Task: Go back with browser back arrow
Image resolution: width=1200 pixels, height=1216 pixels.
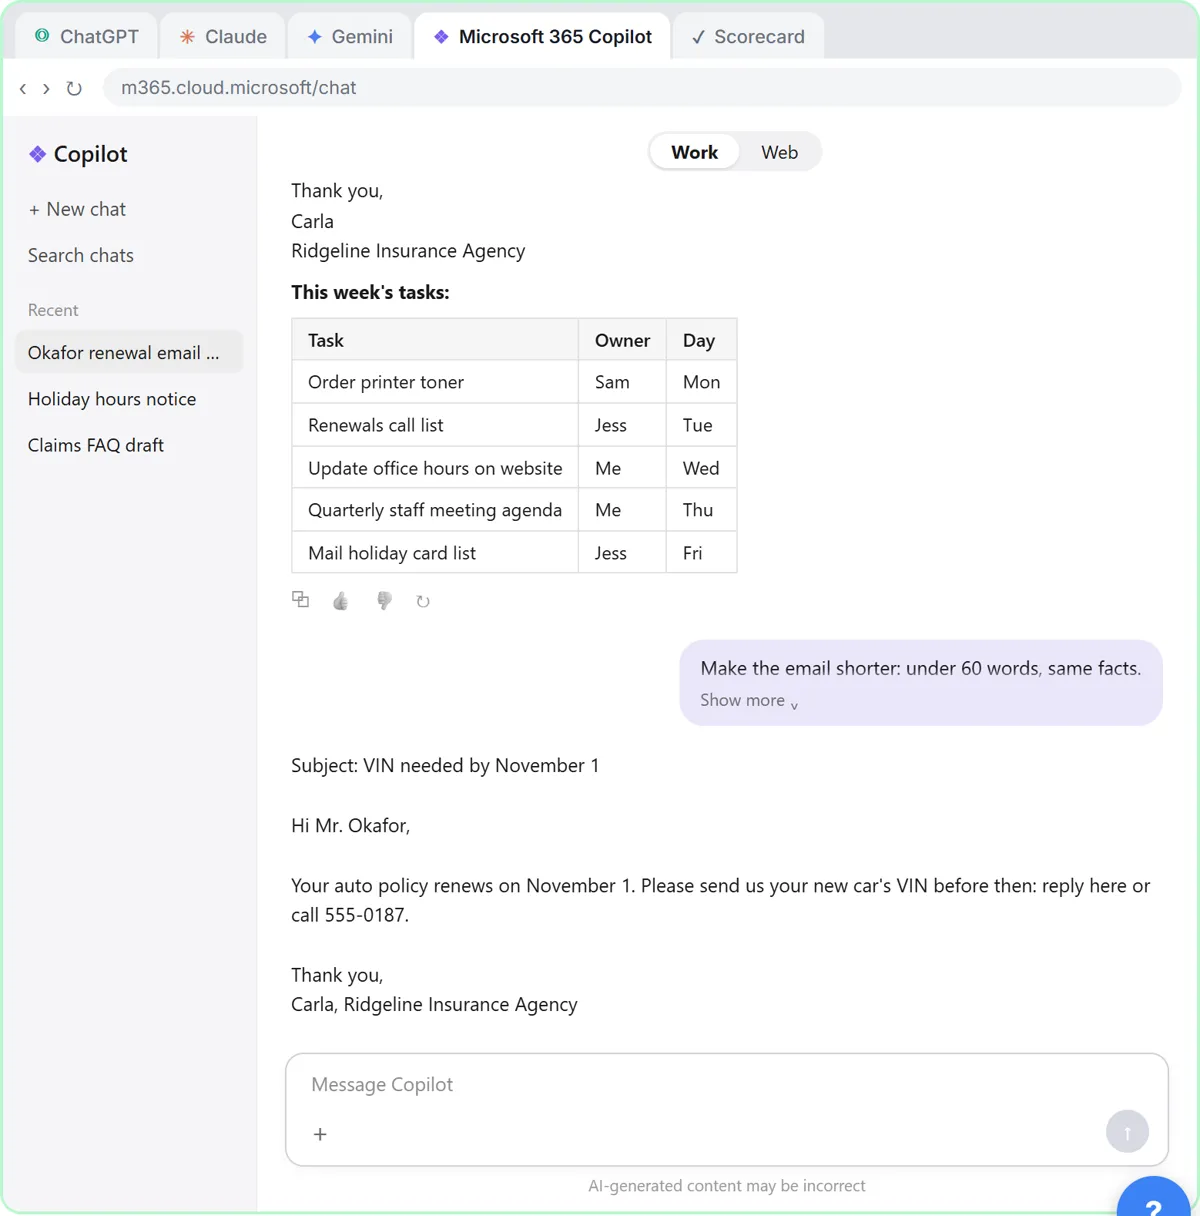Action: pos(23,88)
